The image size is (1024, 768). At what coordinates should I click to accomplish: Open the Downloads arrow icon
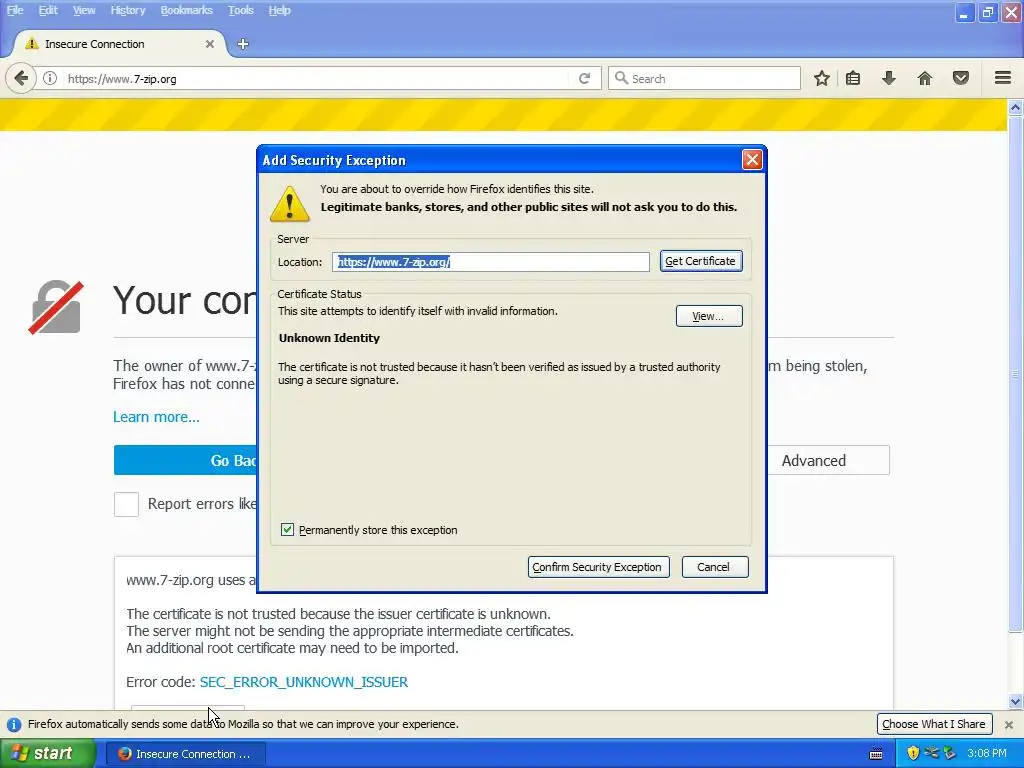[x=888, y=78]
